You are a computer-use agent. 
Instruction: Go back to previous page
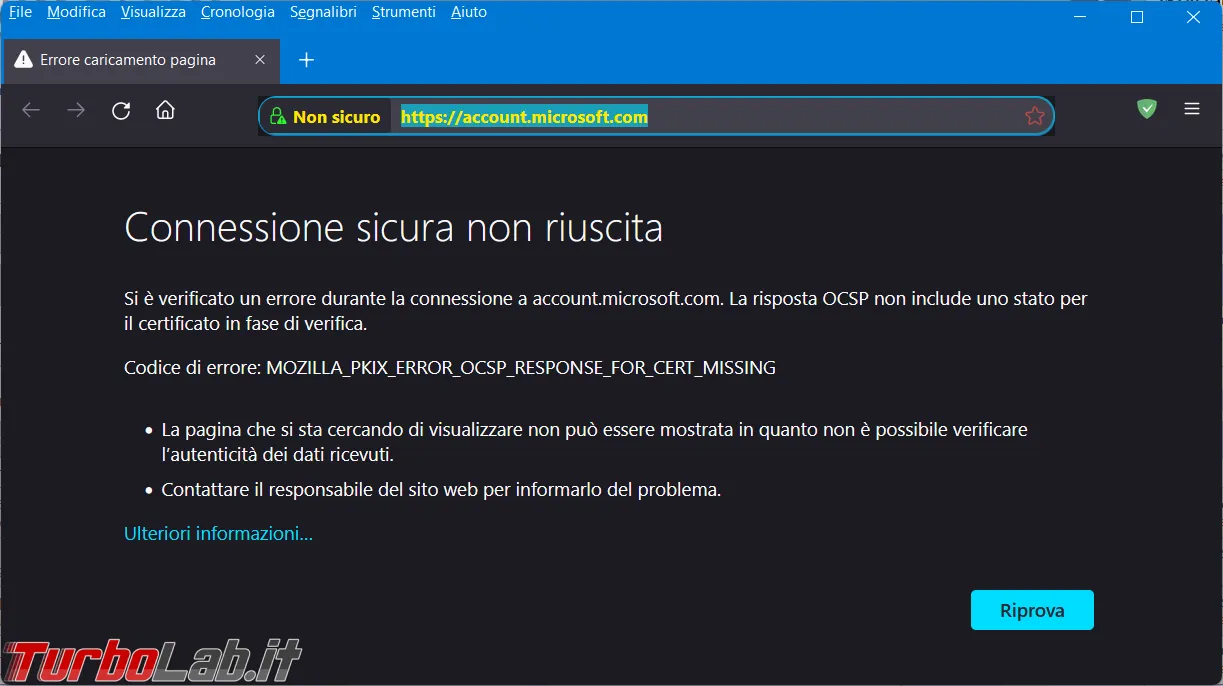[x=31, y=110]
